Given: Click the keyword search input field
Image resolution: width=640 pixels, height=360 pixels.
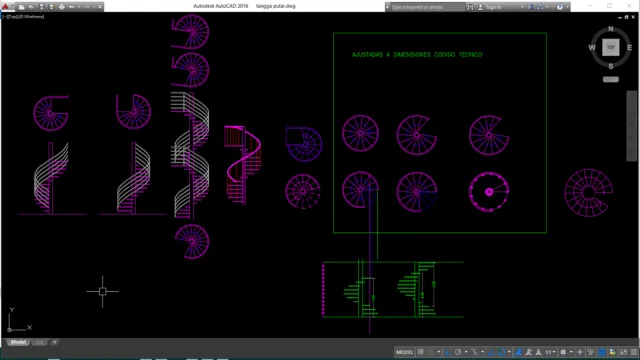Looking at the screenshot, I should pos(427,7).
